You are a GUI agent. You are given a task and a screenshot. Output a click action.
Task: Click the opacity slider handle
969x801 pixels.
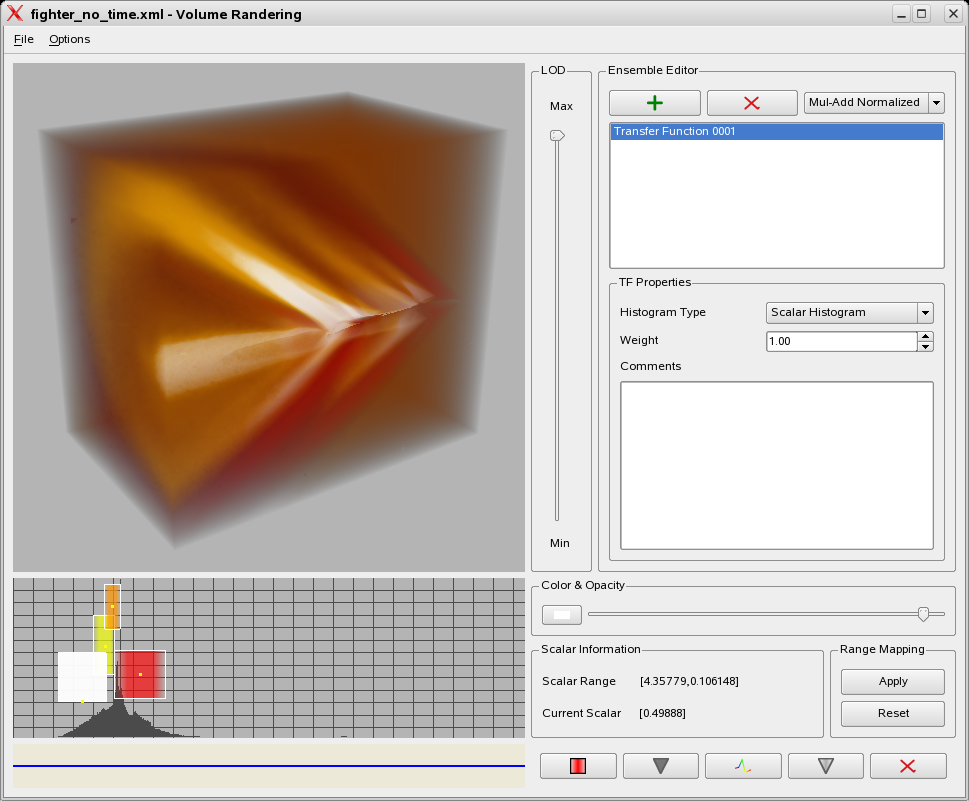(923, 614)
